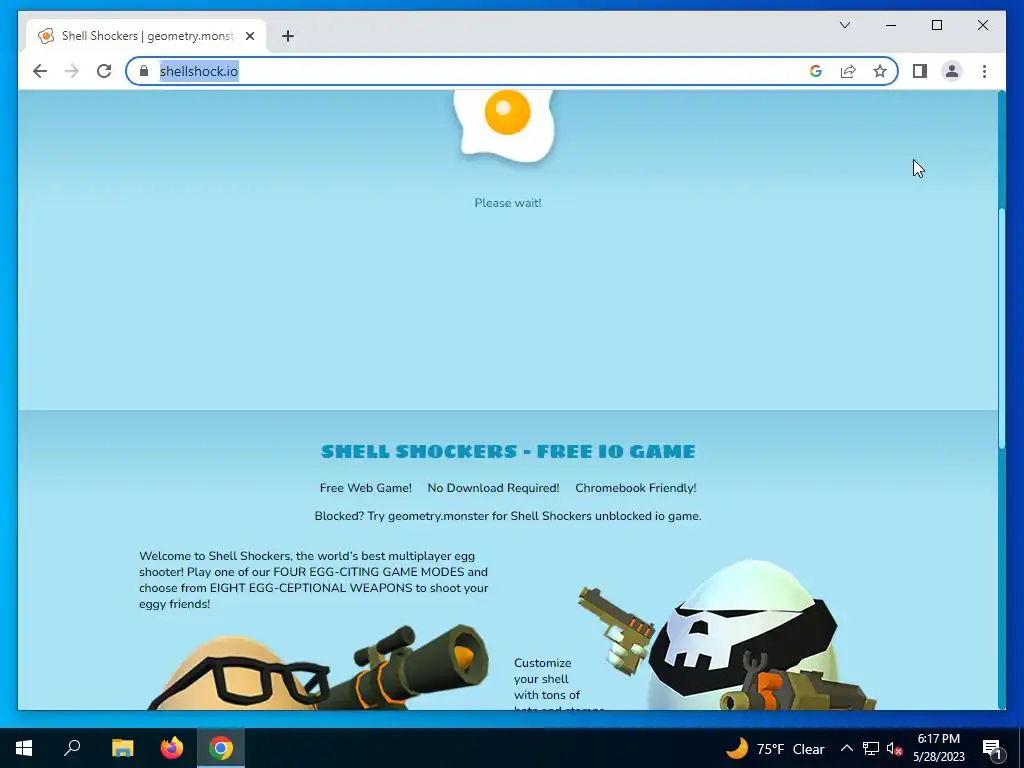Image resolution: width=1024 pixels, height=768 pixels.
Task: Click the 'SHELL SHOCKERS - FREE IO GAME' heading
Action: (508, 451)
